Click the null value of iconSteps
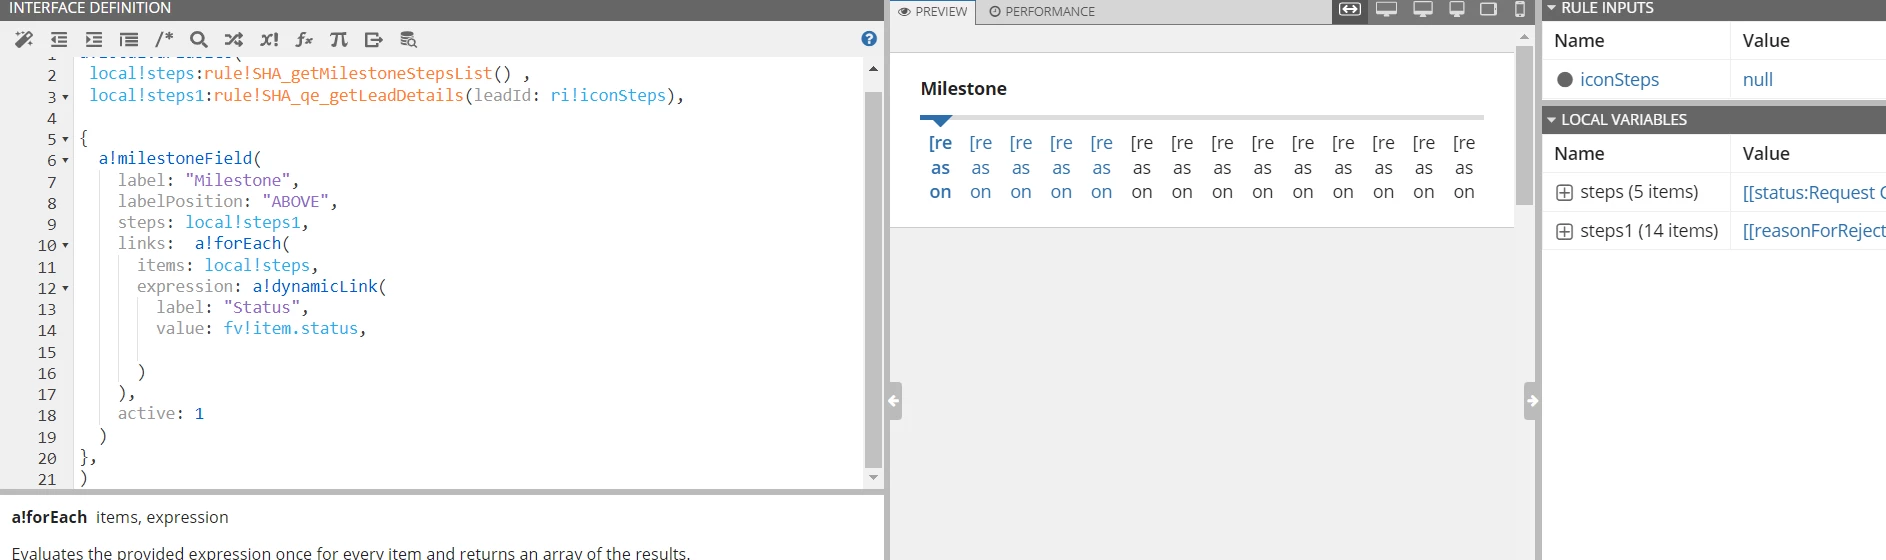Viewport: 1886px width, 560px height. [1757, 80]
